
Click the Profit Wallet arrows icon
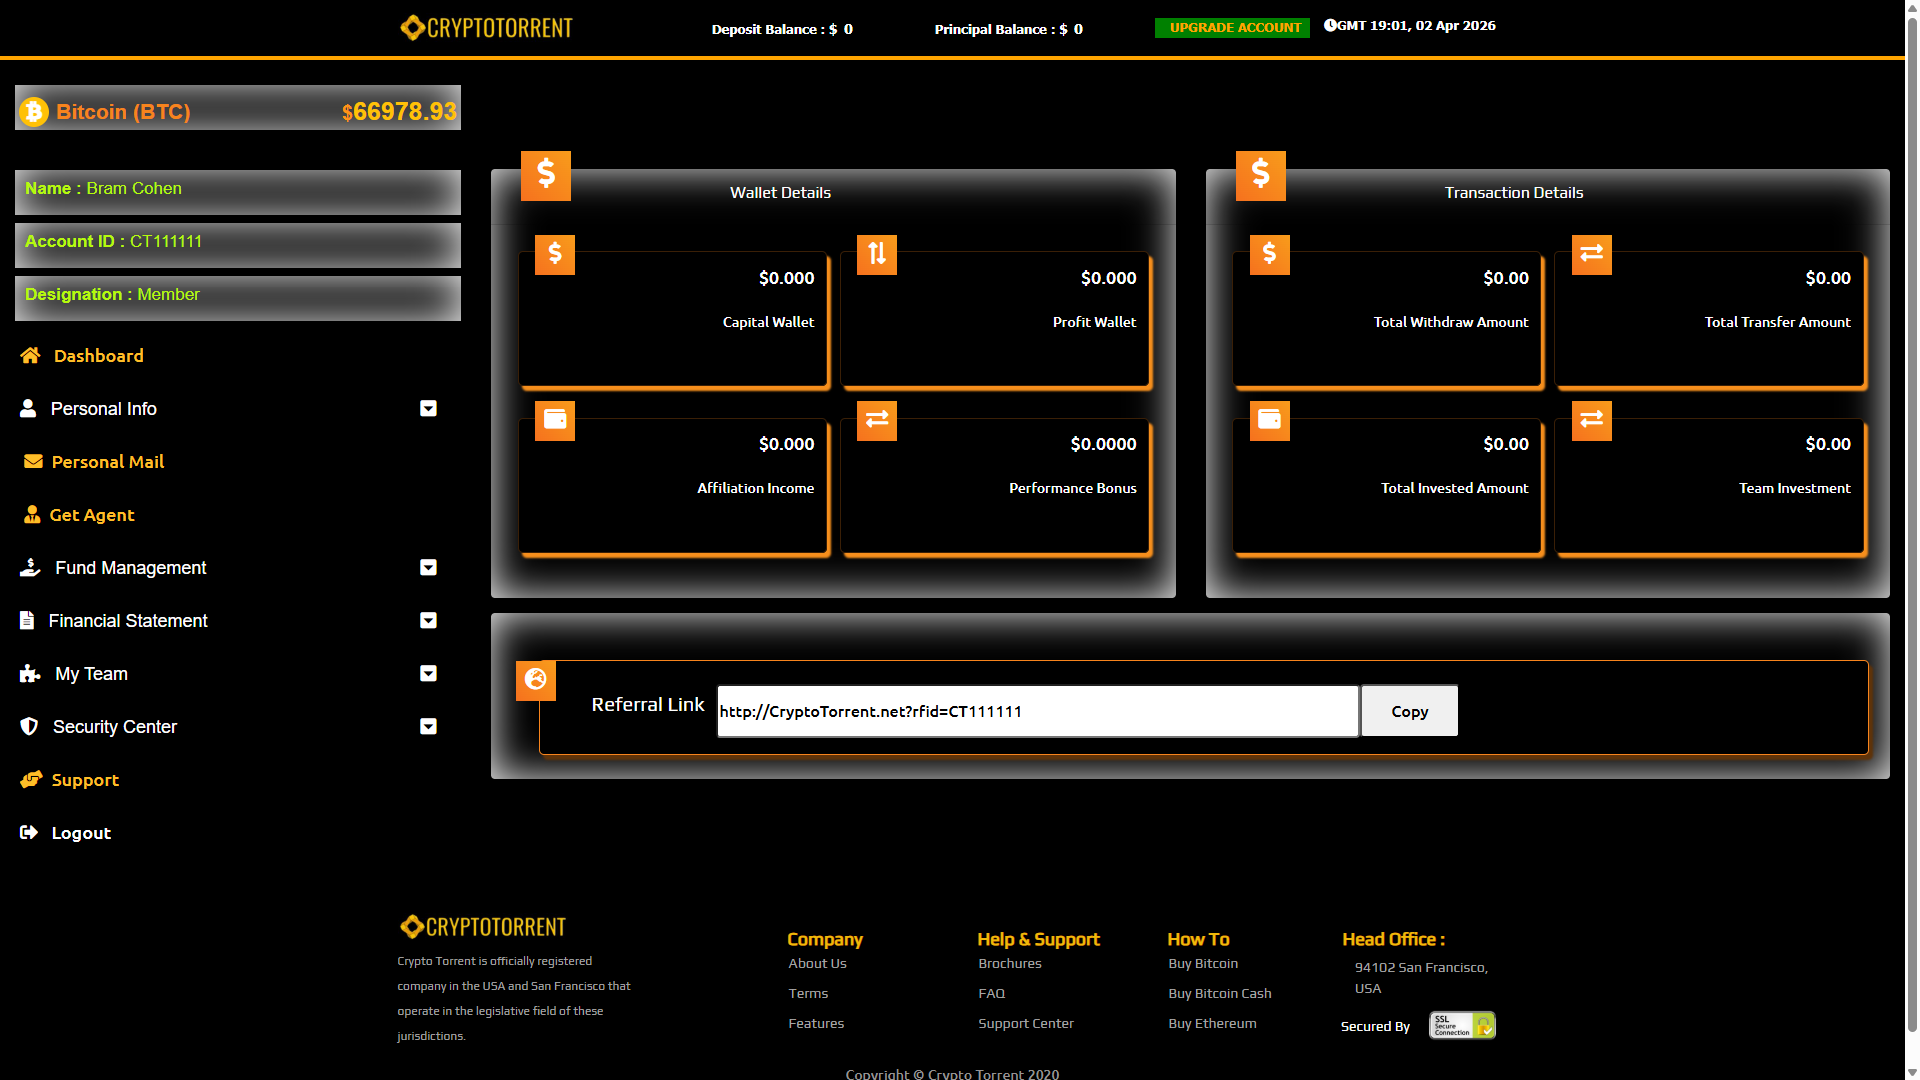pos(877,254)
